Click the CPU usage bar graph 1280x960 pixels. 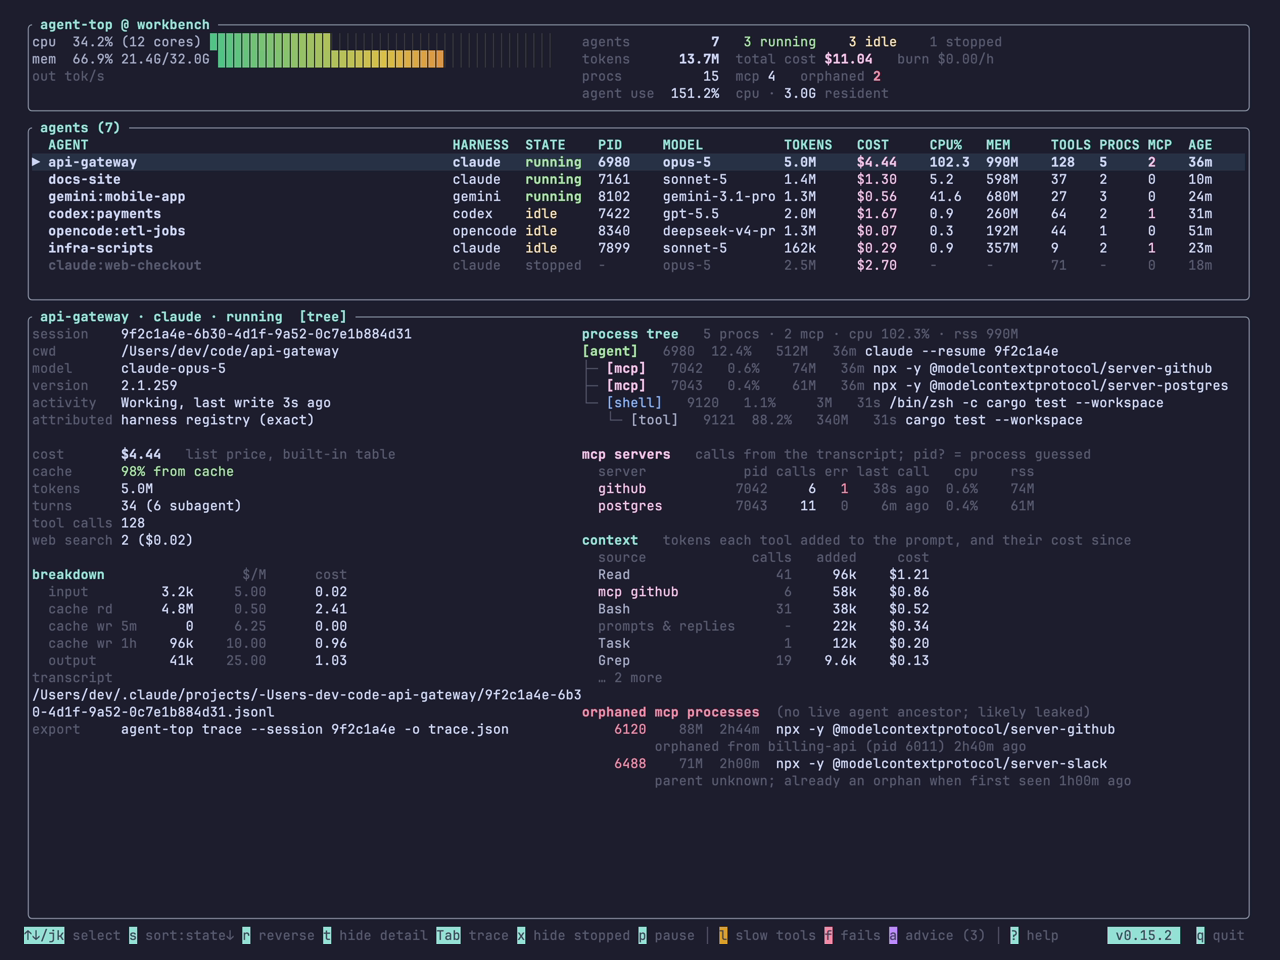coord(382,42)
